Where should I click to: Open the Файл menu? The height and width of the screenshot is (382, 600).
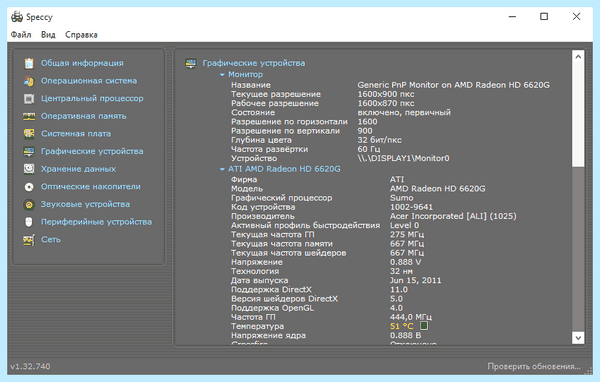click(21, 35)
